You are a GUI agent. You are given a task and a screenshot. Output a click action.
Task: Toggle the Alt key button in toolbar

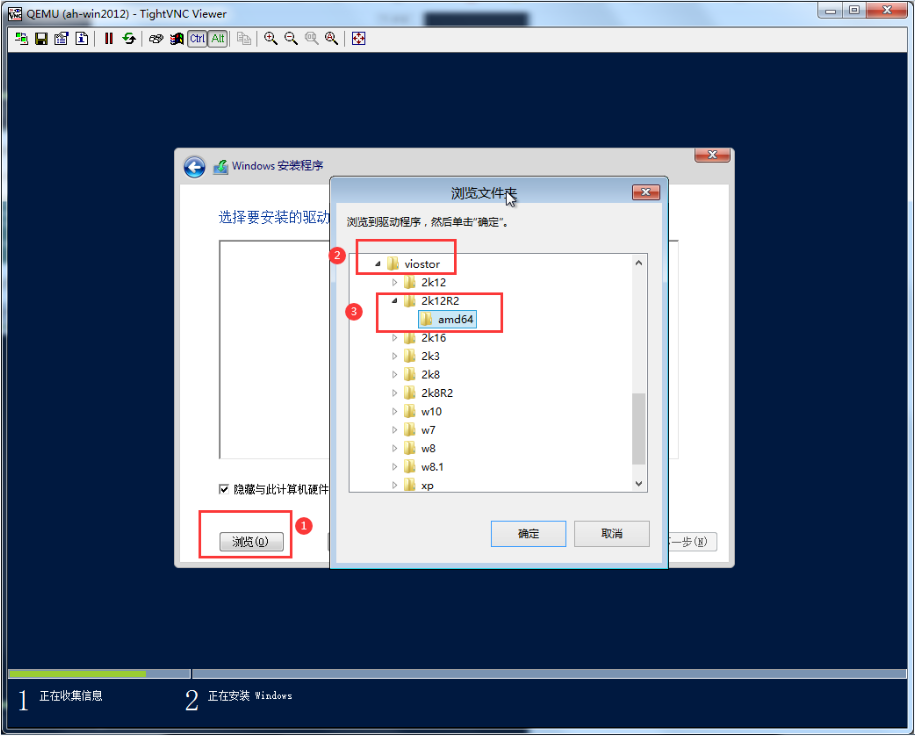[x=217, y=39]
